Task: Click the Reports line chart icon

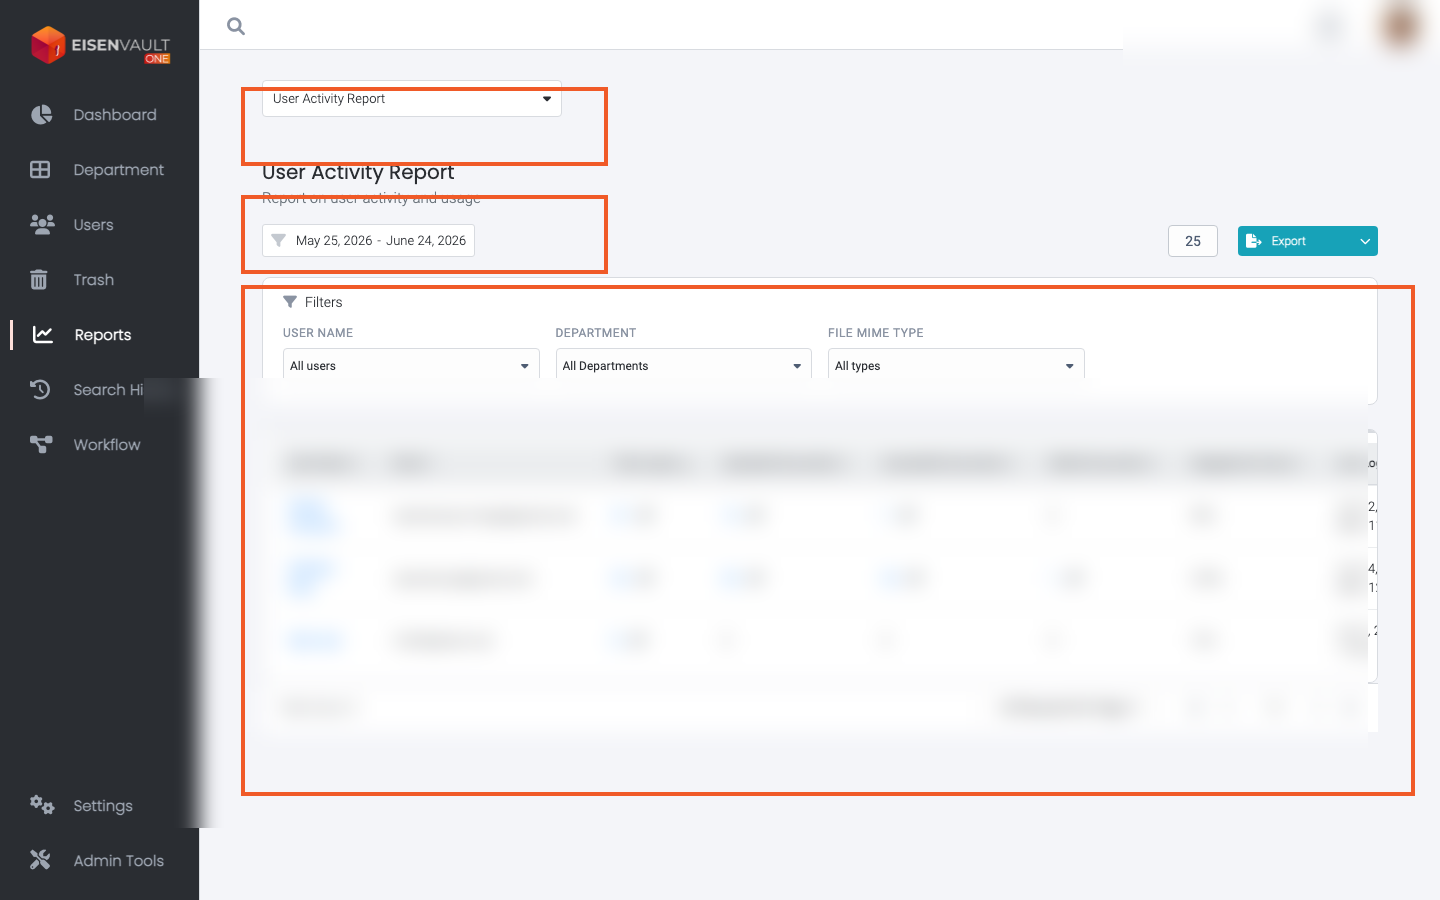Action: point(43,335)
